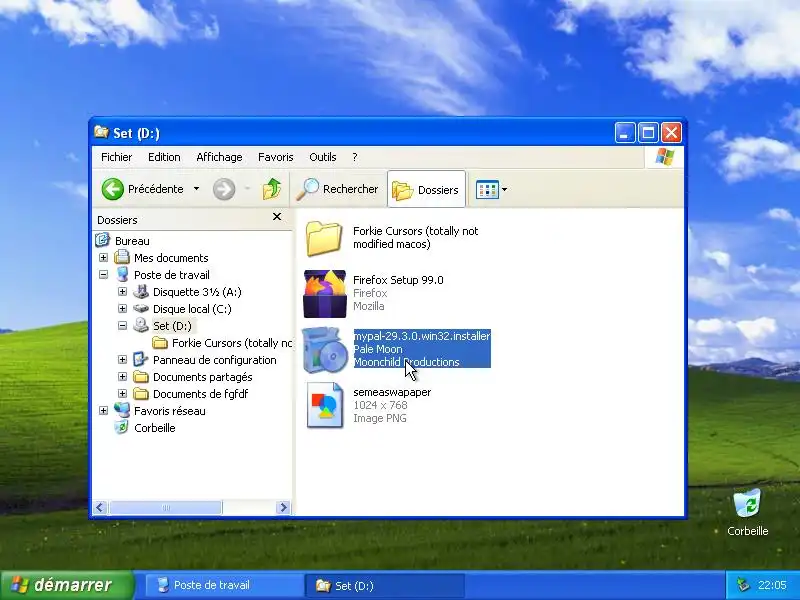The height and width of the screenshot is (600, 800).
Task: Click the Windows flag logo in menu bar
Action: [664, 157]
